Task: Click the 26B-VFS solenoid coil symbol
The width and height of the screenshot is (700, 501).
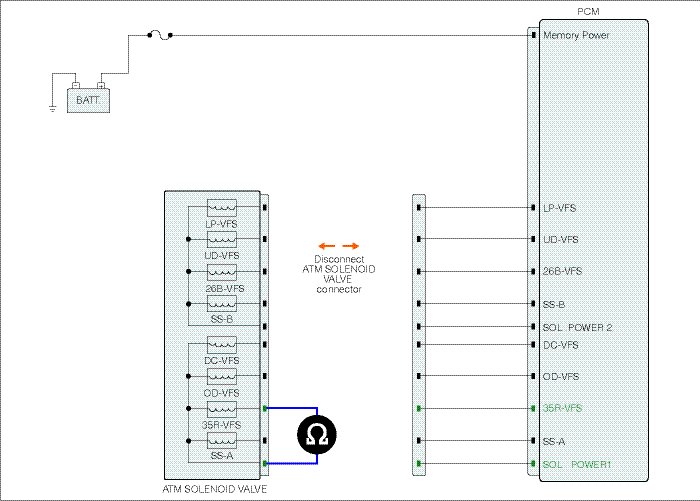Action: point(222,272)
